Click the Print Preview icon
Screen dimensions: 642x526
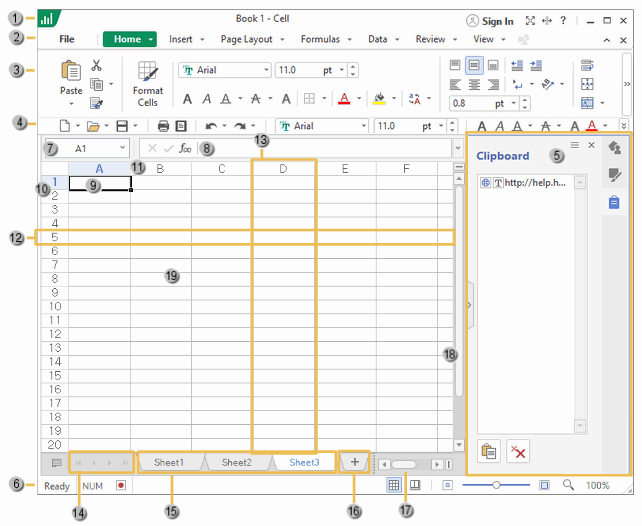tap(181, 126)
